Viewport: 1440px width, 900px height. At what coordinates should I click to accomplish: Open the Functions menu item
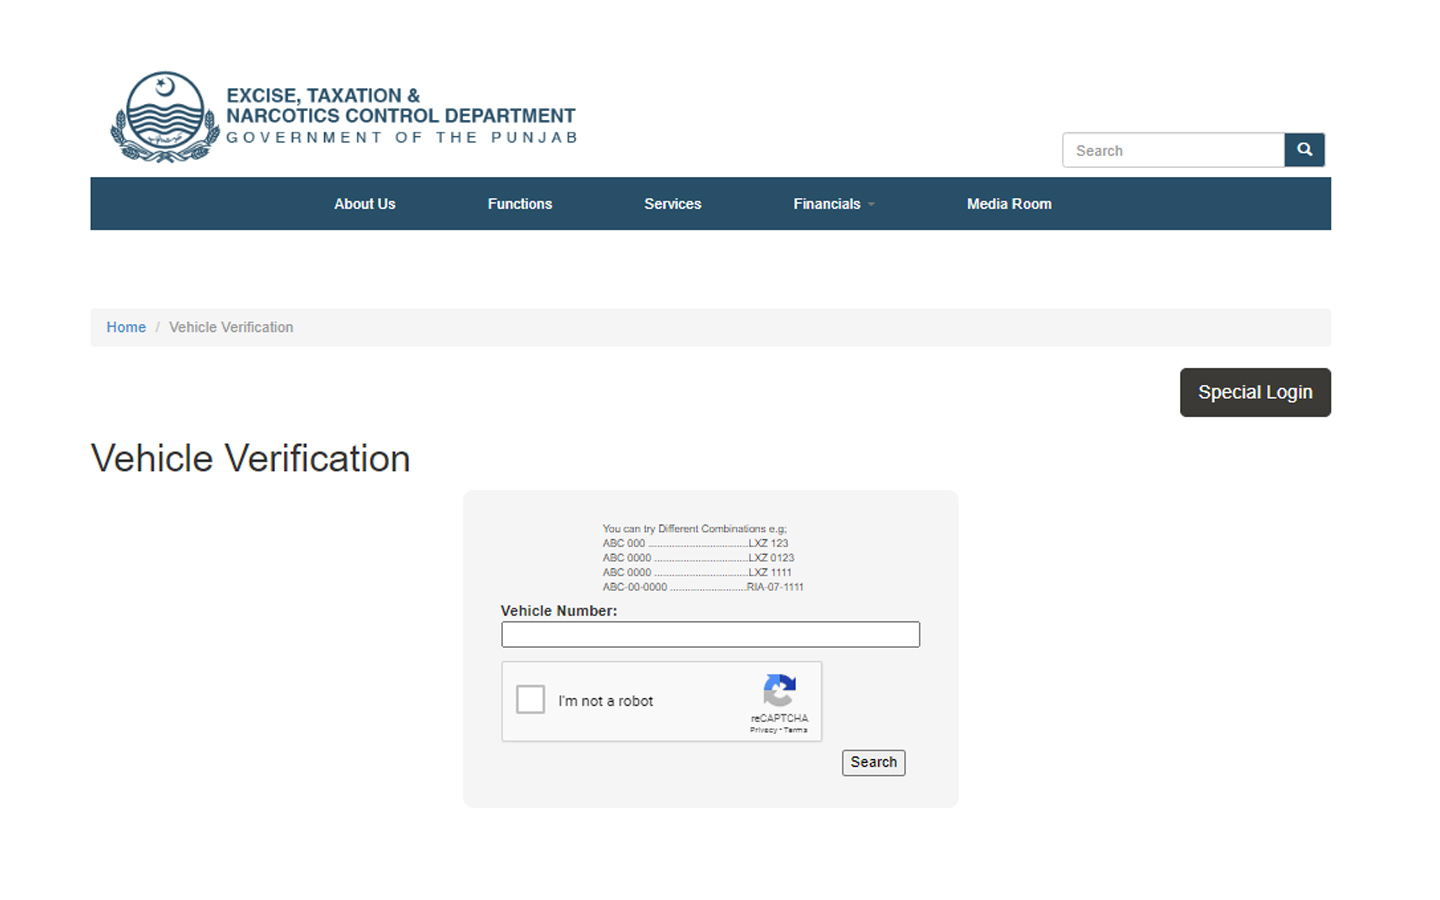pyautogui.click(x=520, y=204)
